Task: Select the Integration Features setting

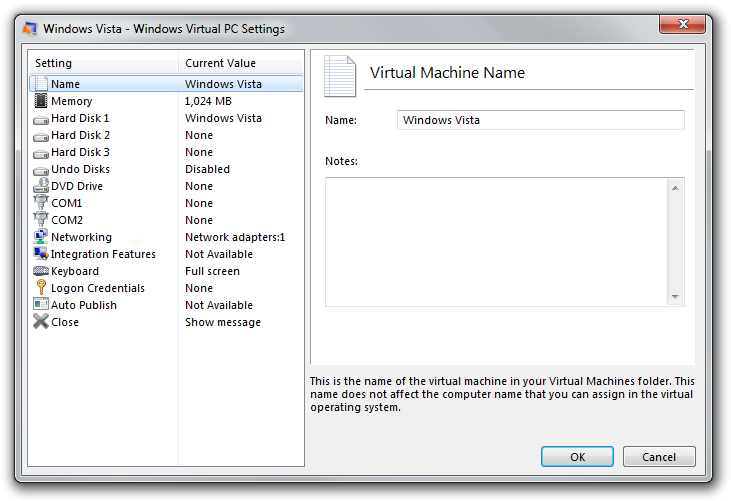Action: pos(103,254)
